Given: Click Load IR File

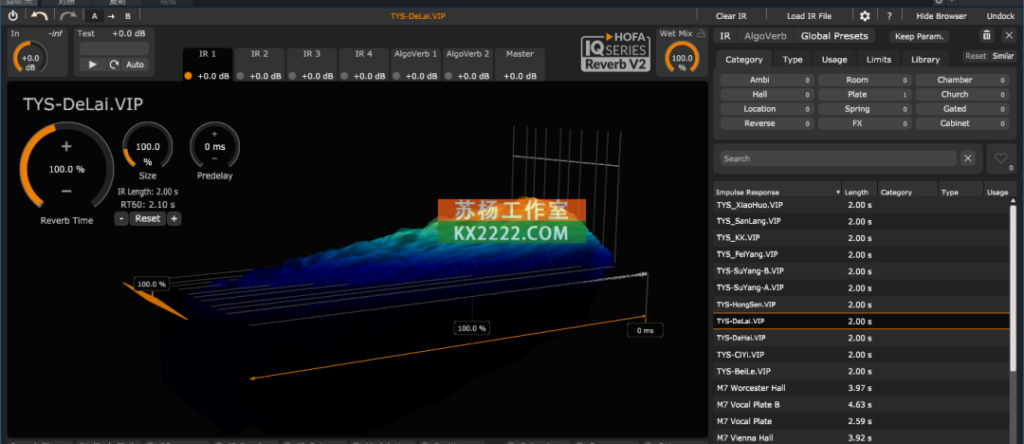Looking at the screenshot, I should tap(808, 16).
